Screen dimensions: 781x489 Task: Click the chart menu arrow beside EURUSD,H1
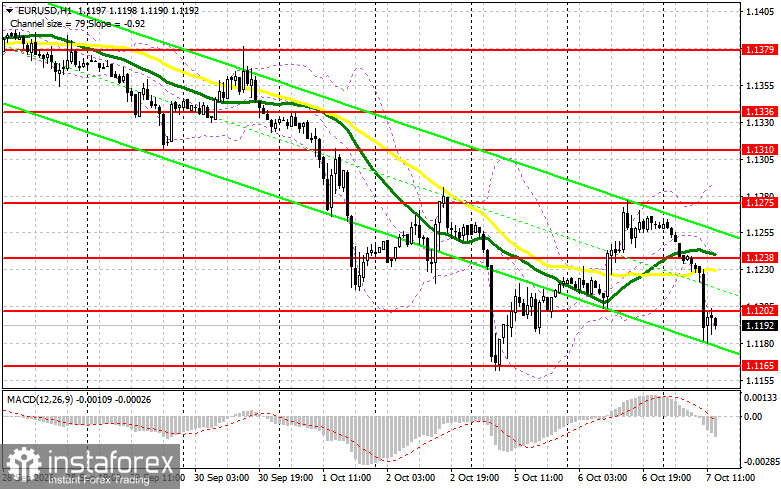coord(10,10)
